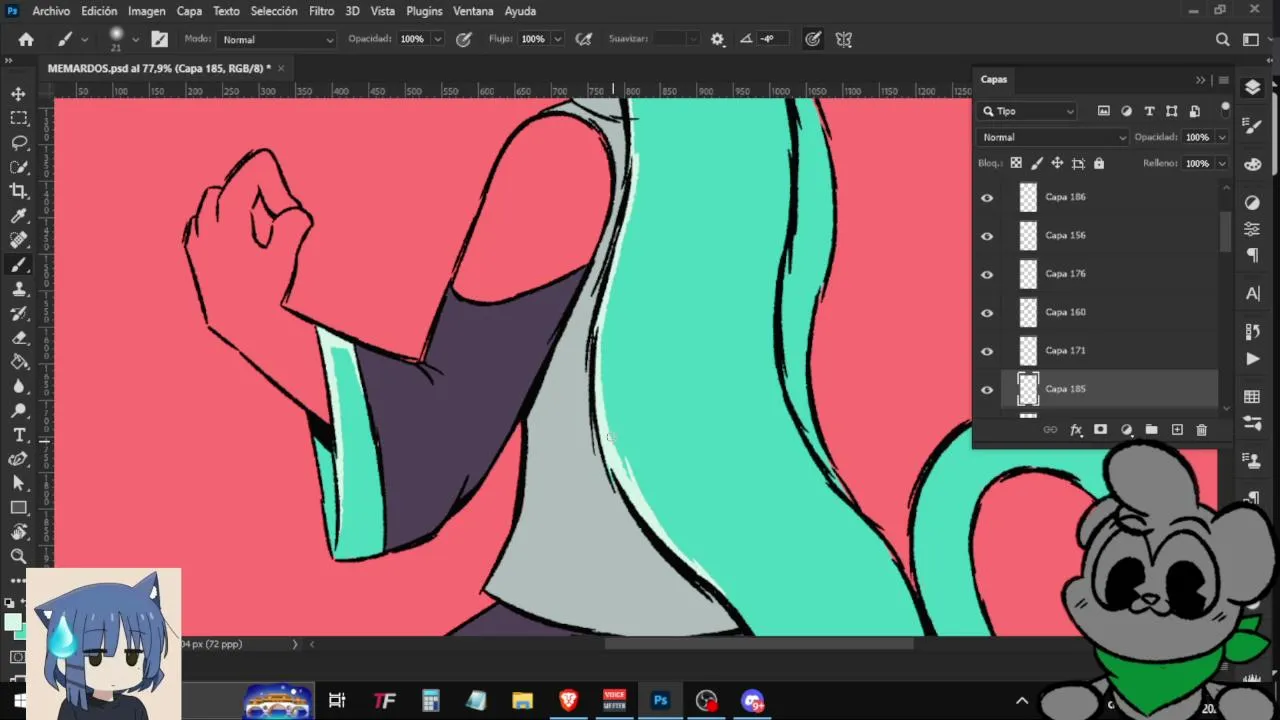Hide layer Capa 185
The image size is (1280, 720).
(987, 390)
